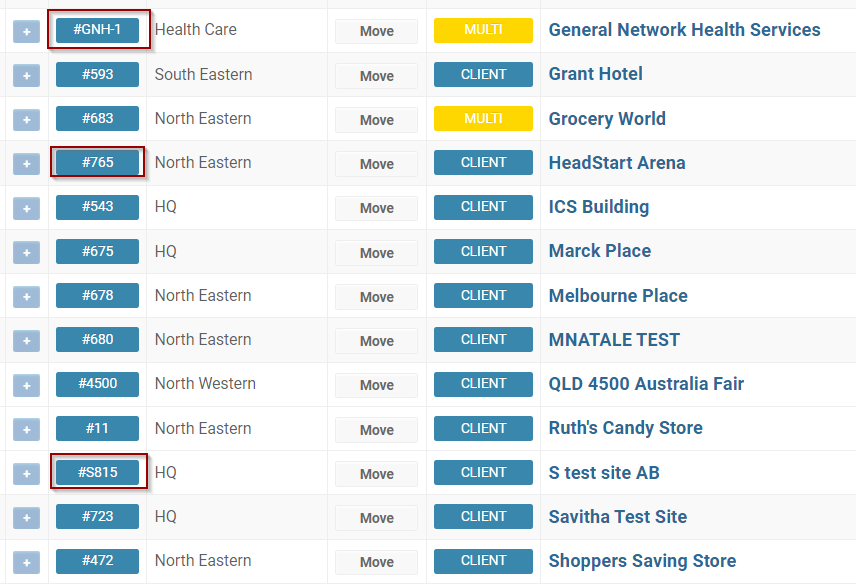Expand the Melbourne Place row
Screen dimensions: 856x584
tap(26, 297)
